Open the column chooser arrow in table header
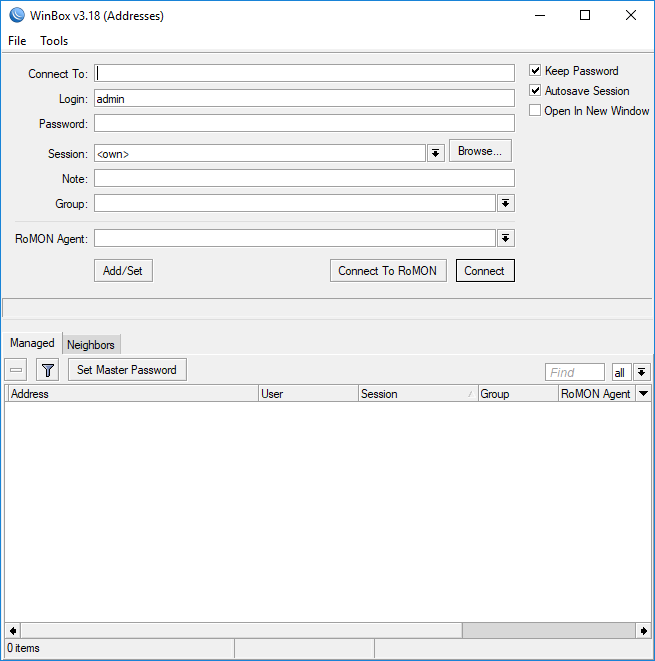The width and height of the screenshot is (655, 661). pyautogui.click(x=643, y=394)
